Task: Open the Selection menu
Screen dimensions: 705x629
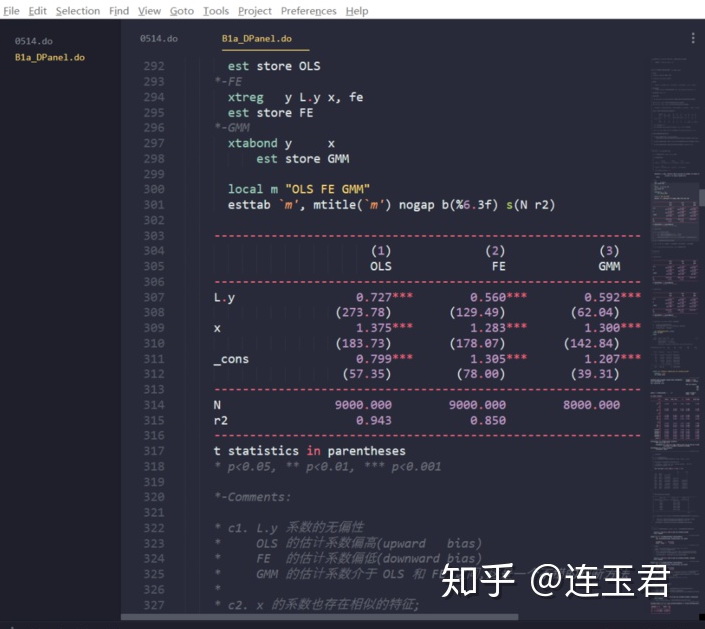Action: [x=78, y=11]
